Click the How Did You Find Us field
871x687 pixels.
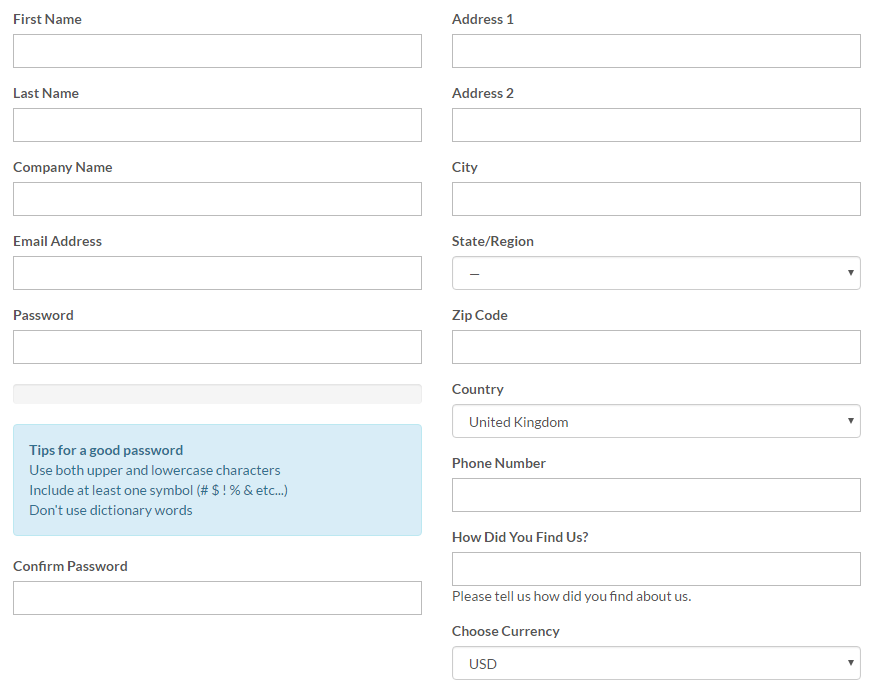pyautogui.click(x=656, y=569)
